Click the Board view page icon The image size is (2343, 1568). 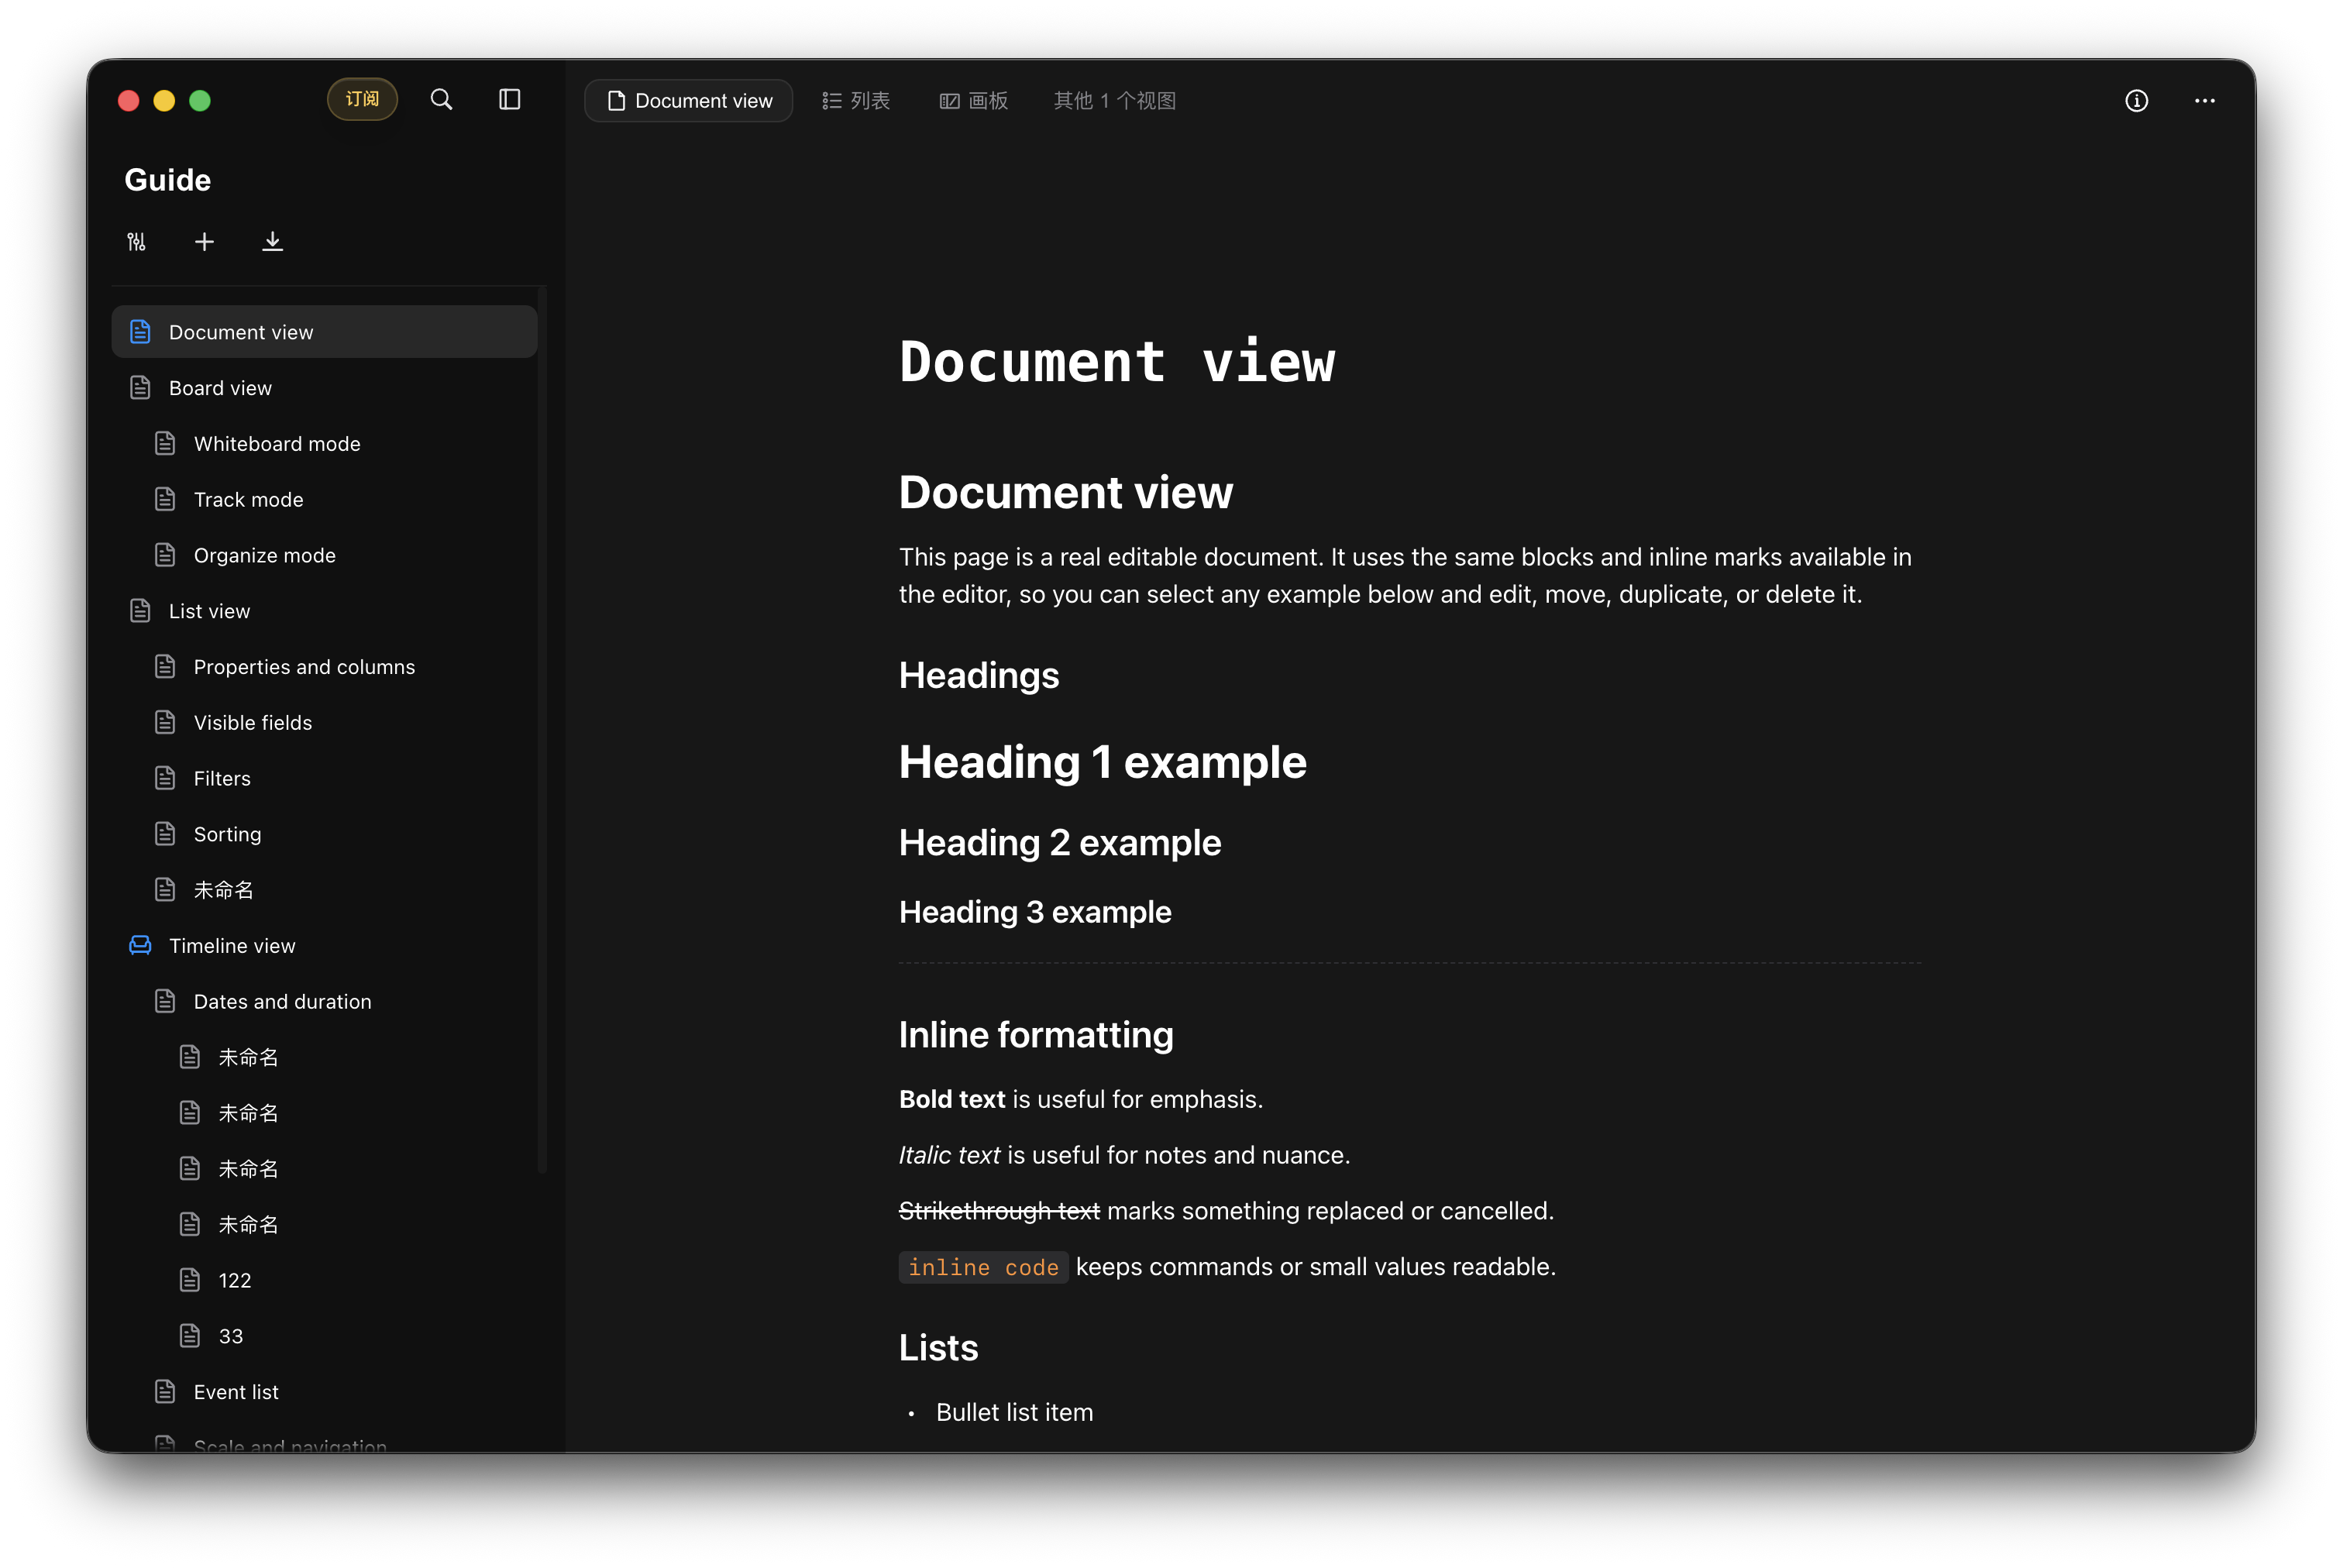pos(140,388)
